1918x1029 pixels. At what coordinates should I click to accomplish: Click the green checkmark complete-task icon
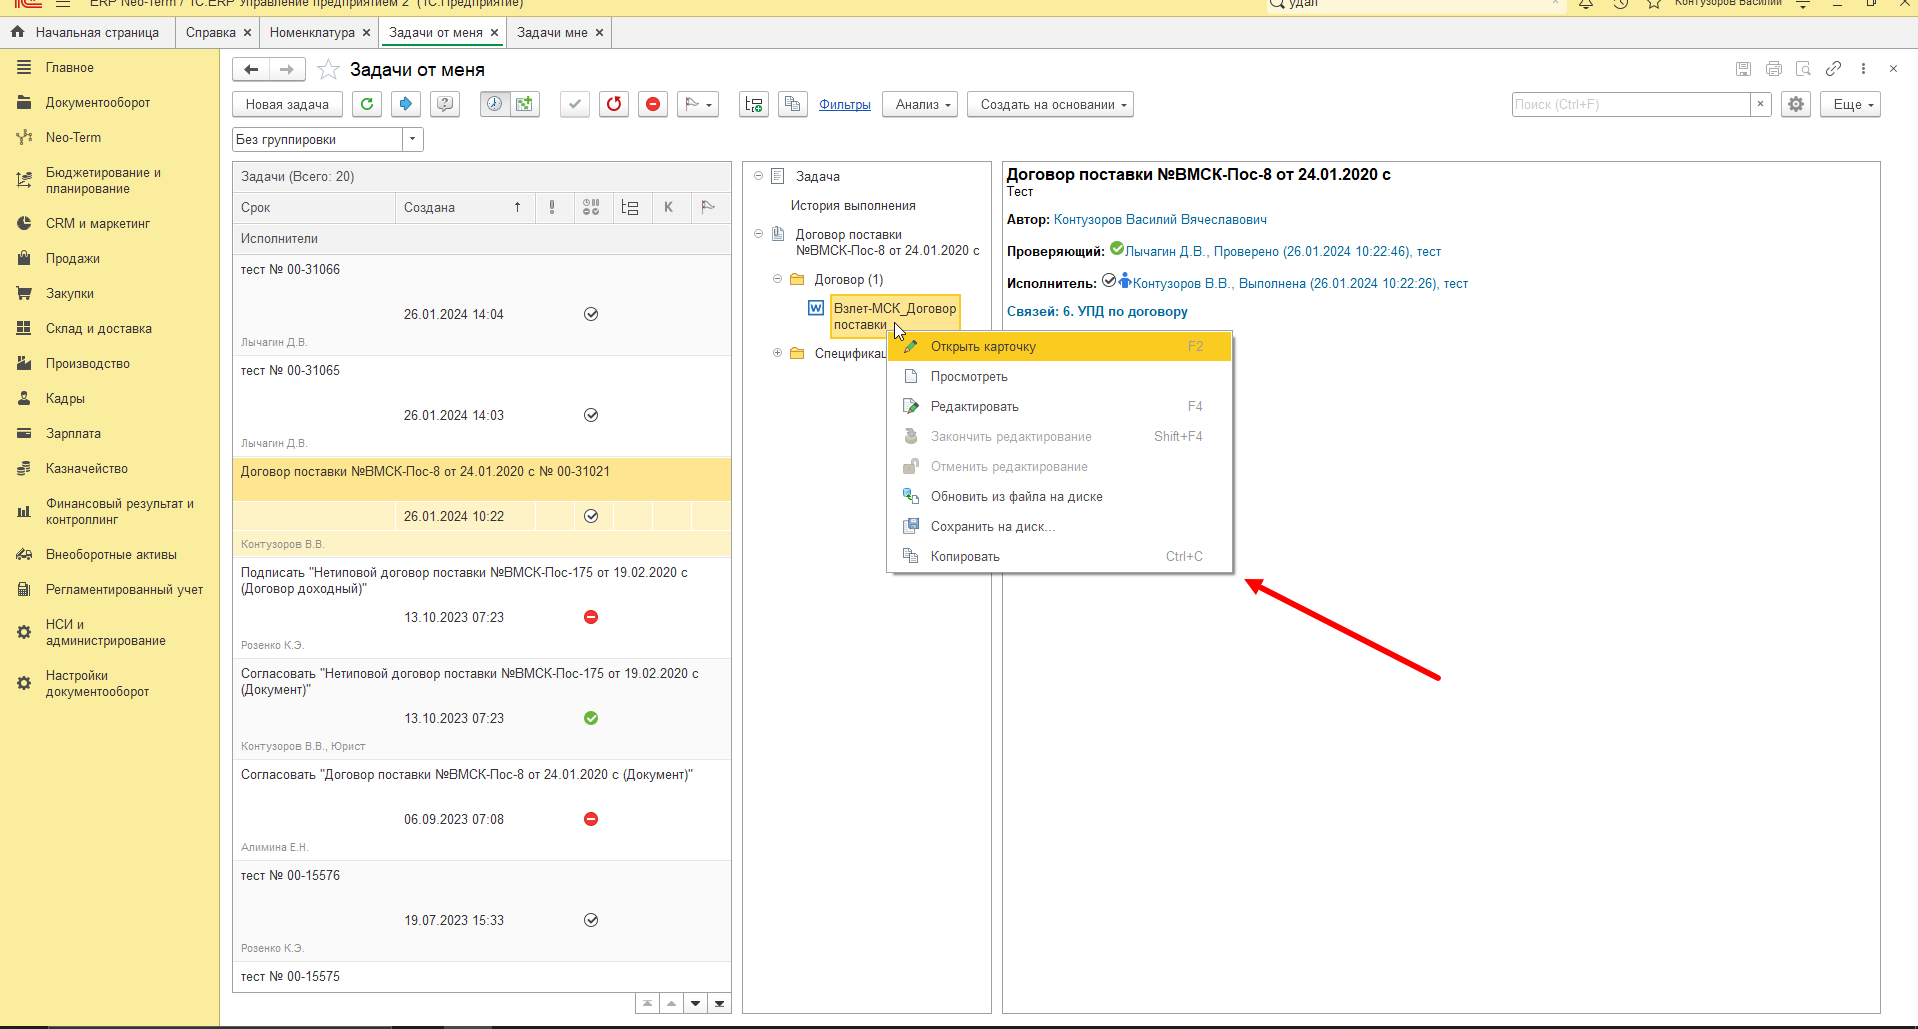coord(575,104)
